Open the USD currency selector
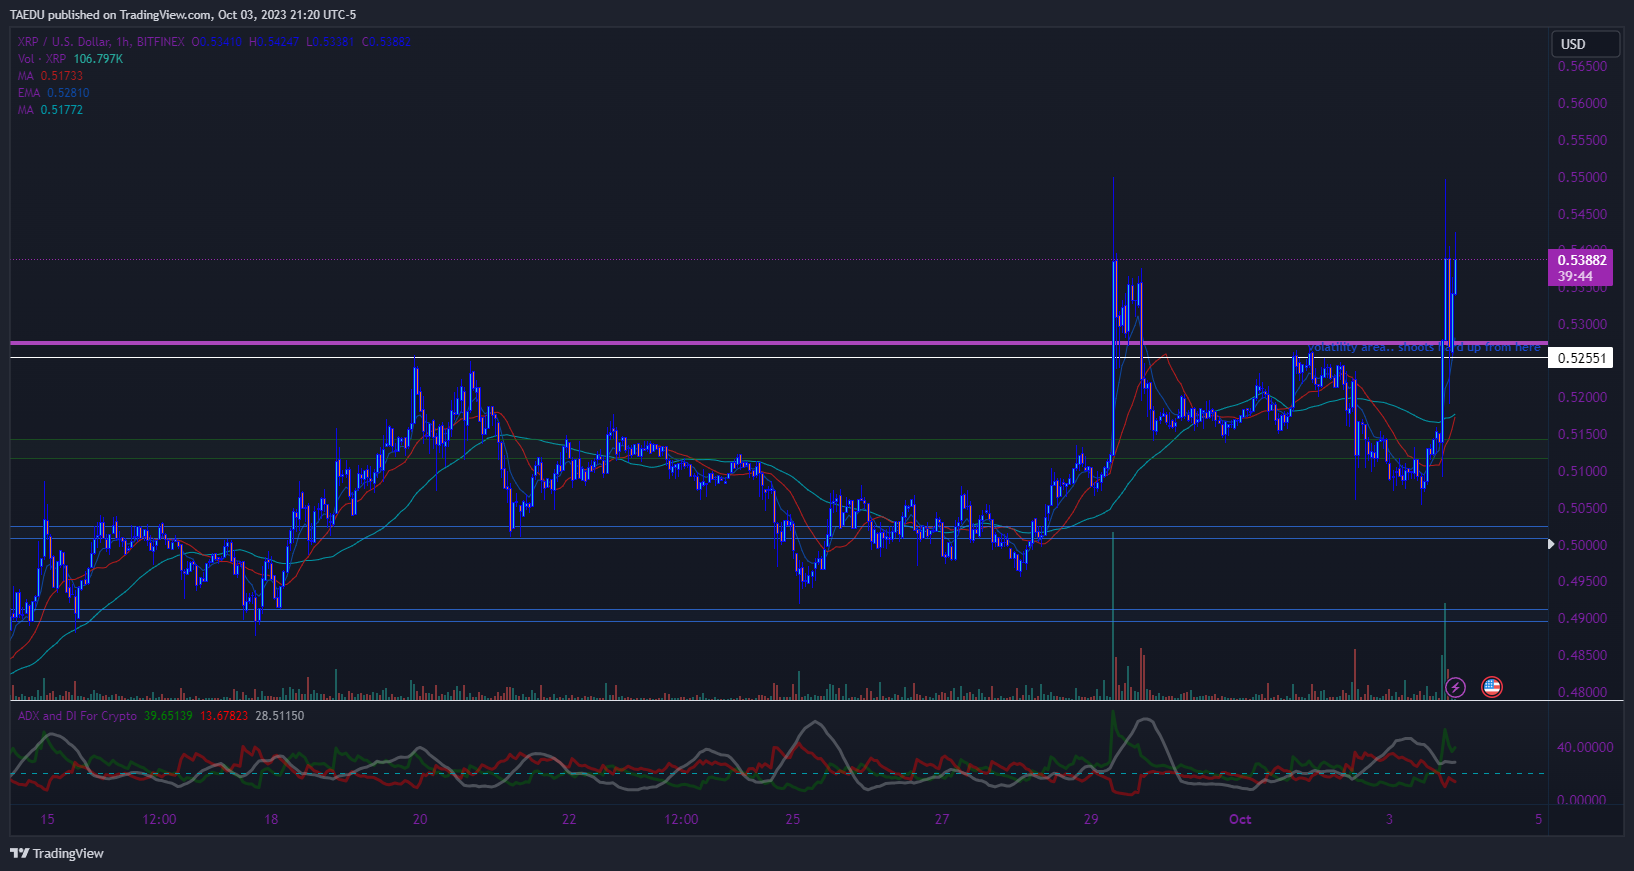The width and height of the screenshot is (1634, 871). [x=1585, y=44]
